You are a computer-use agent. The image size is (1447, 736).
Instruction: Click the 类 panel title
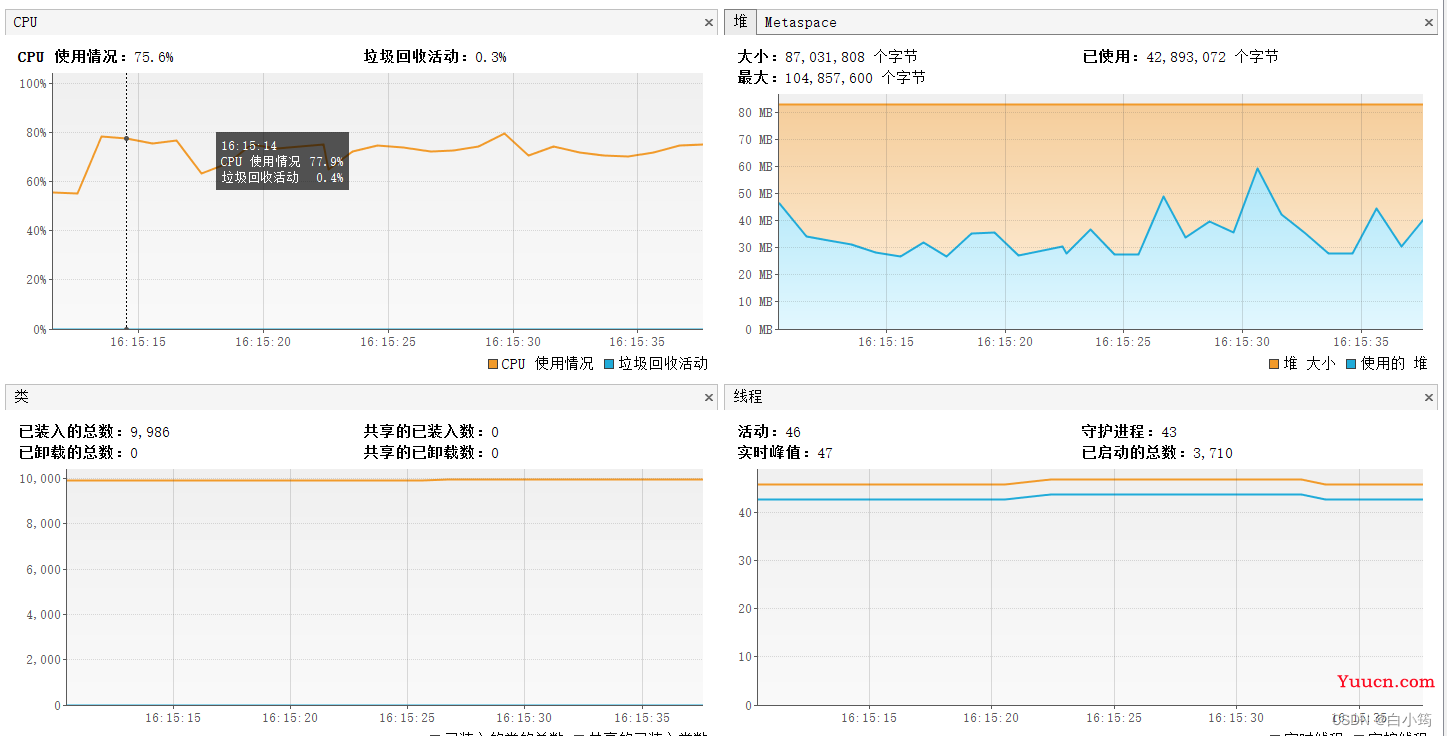coord(22,397)
